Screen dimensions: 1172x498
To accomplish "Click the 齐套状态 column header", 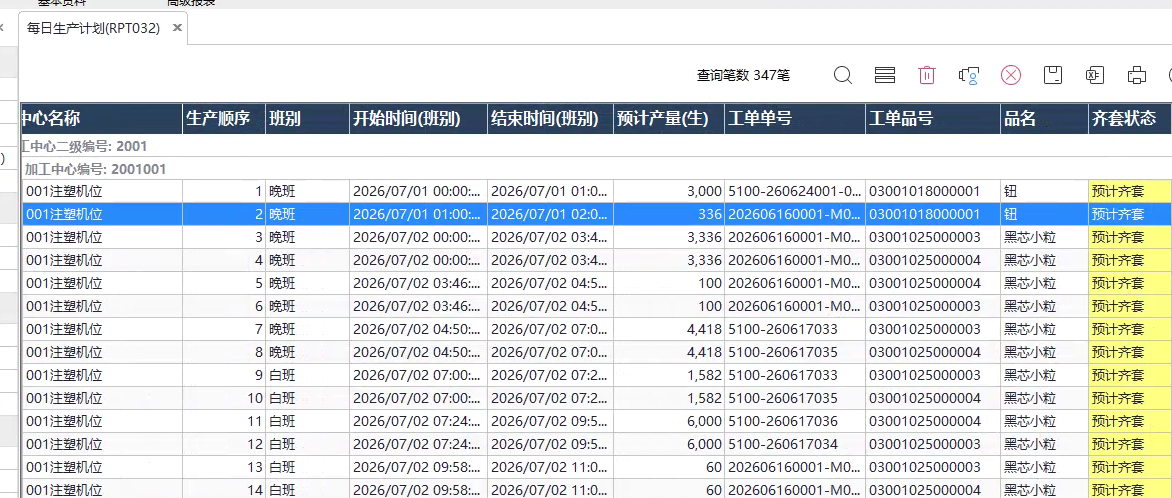I will click(1130, 118).
